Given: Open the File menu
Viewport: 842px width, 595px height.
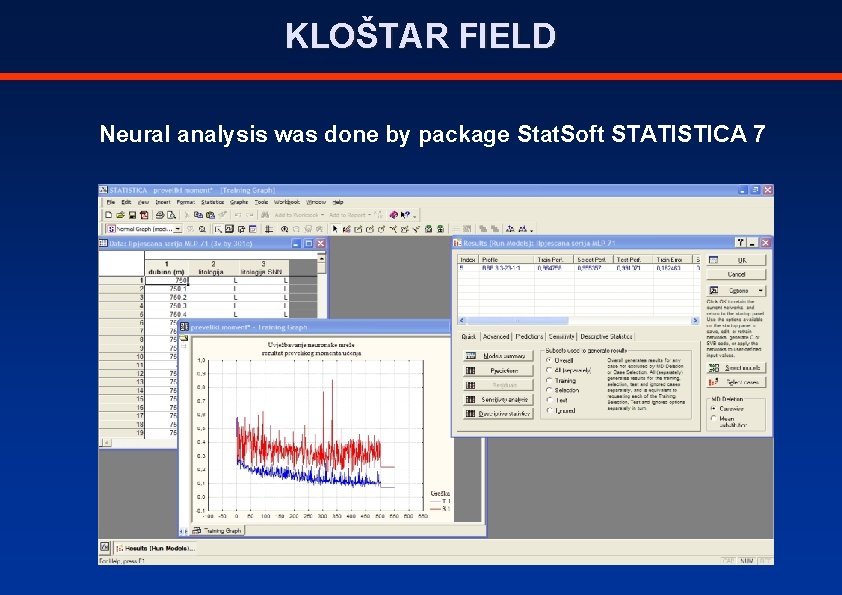Looking at the screenshot, I should [x=111, y=202].
